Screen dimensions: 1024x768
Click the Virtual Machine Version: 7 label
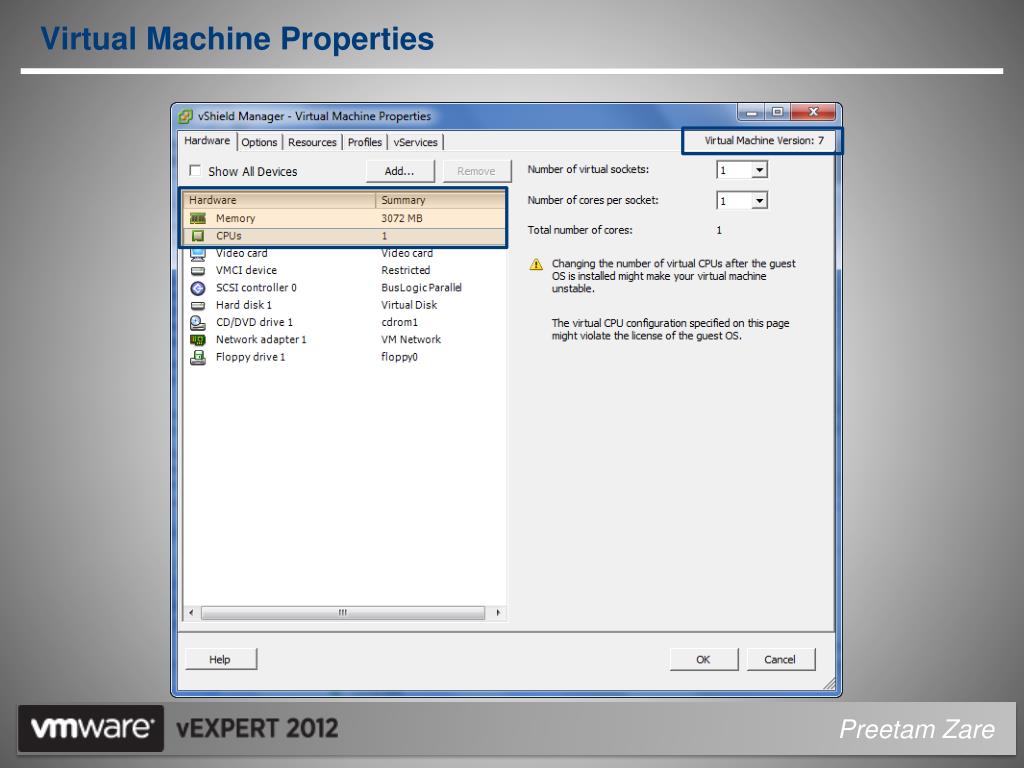[x=764, y=140]
